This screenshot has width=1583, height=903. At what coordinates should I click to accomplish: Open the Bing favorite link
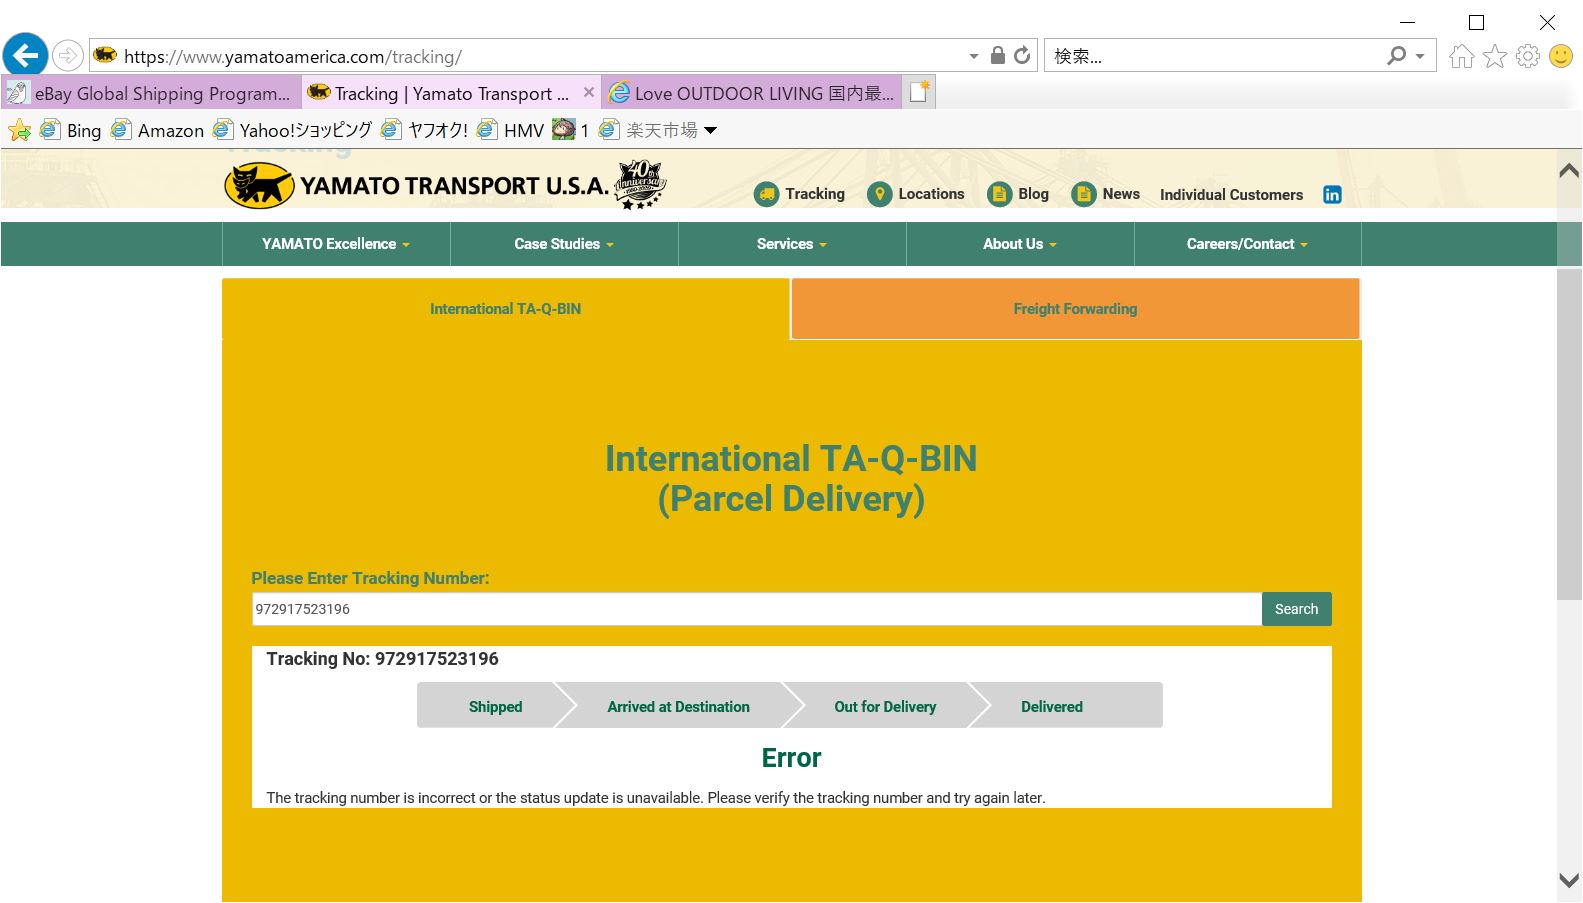tap(70, 130)
